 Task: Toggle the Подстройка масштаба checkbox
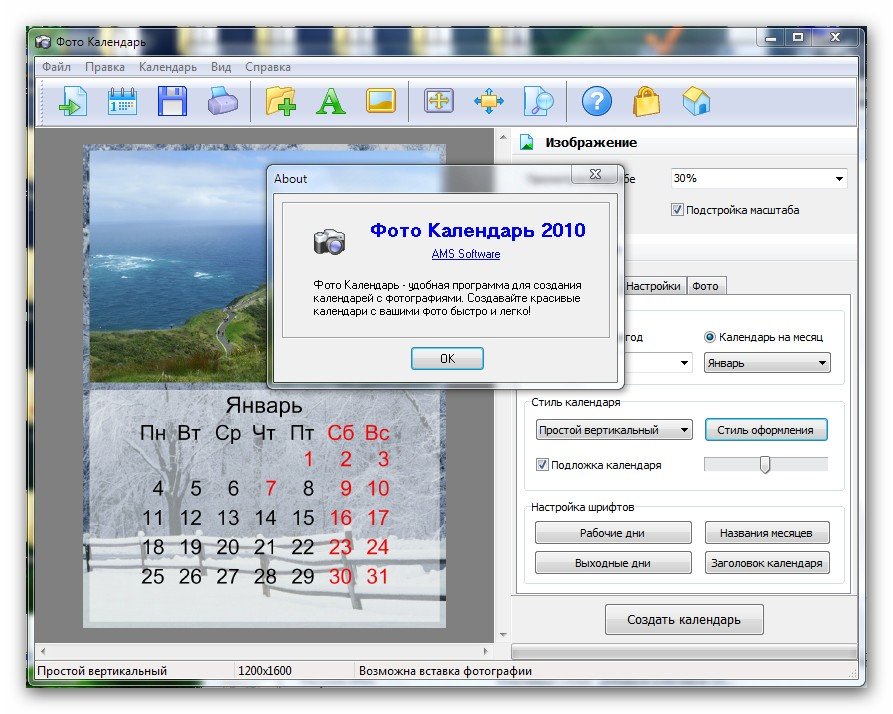pyautogui.click(x=677, y=210)
